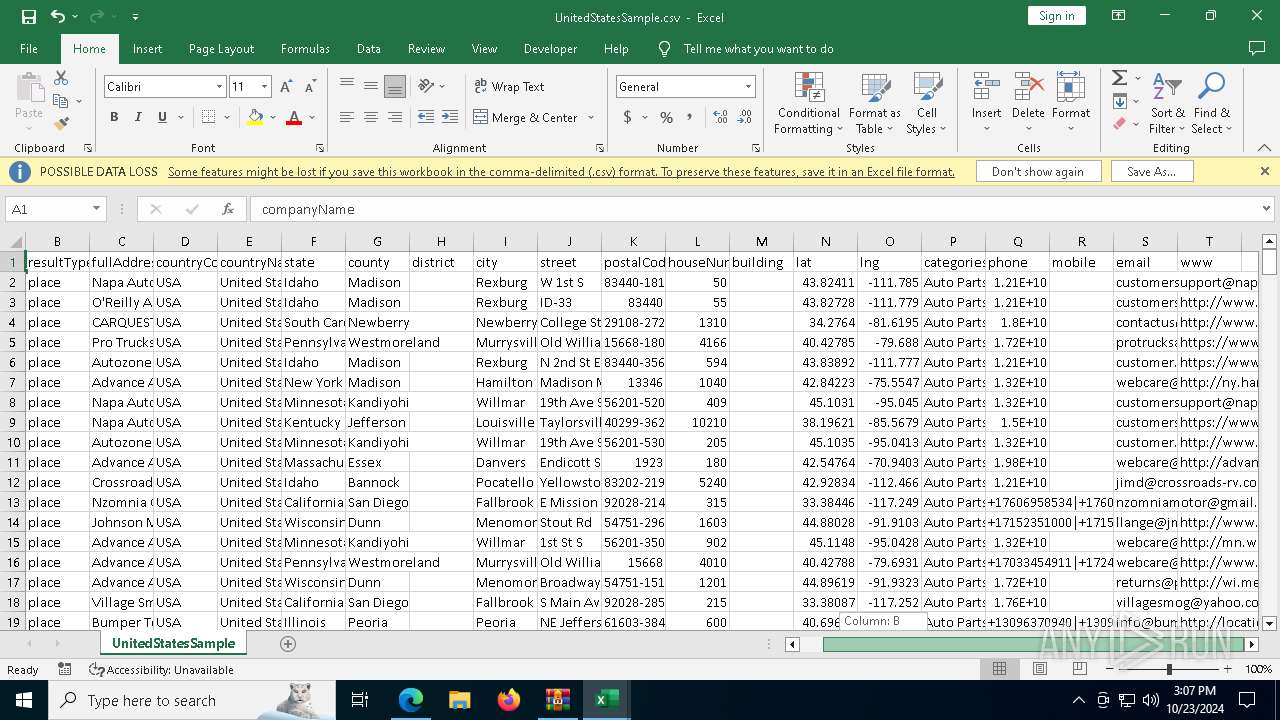Open Cell Styles gallery
Viewport: 1280px width, 720px height.
927,103
